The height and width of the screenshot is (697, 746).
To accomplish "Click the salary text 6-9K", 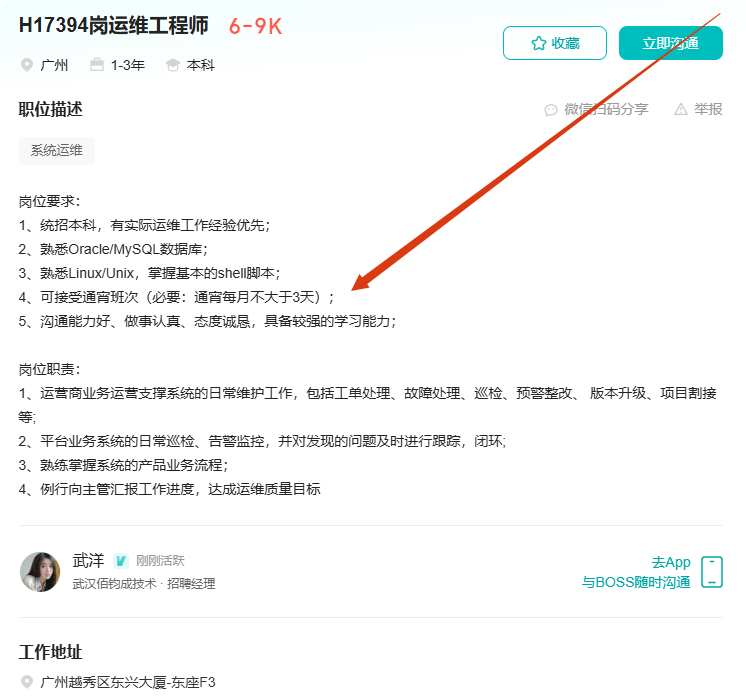I will pos(255,27).
